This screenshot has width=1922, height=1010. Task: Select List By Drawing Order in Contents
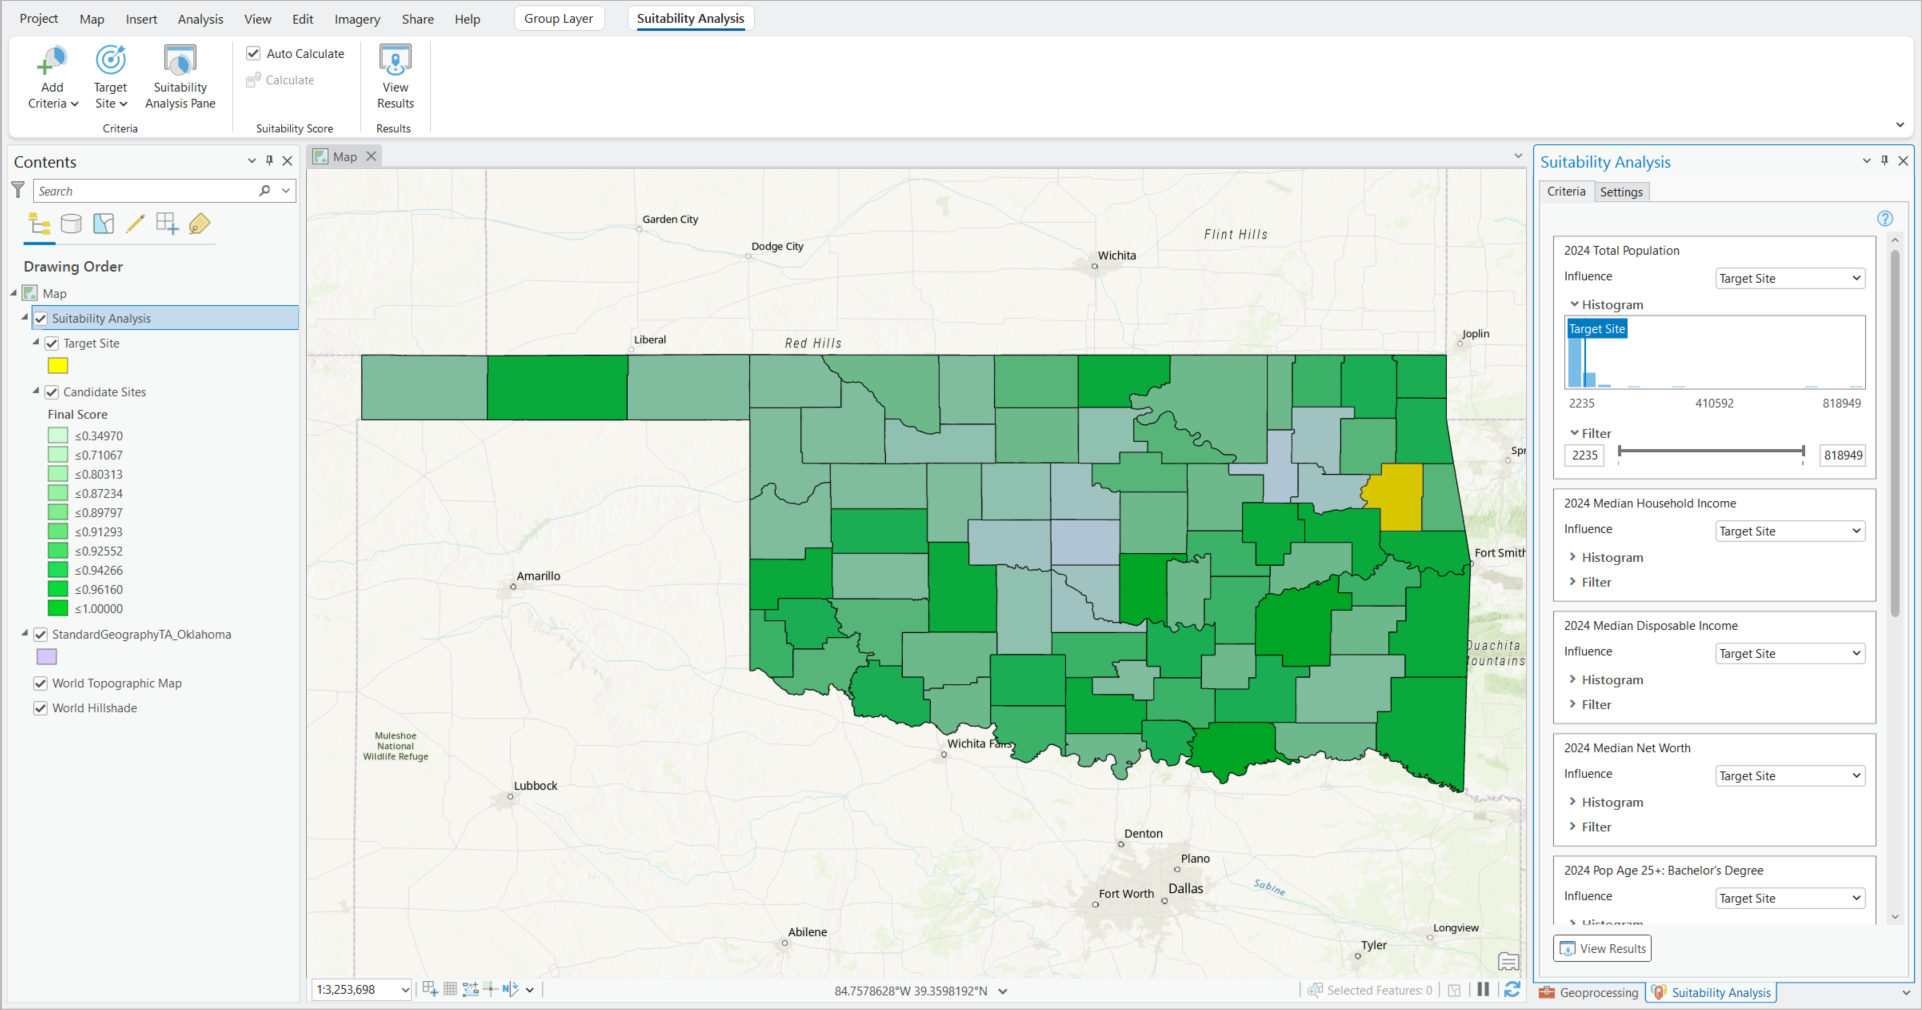point(39,224)
